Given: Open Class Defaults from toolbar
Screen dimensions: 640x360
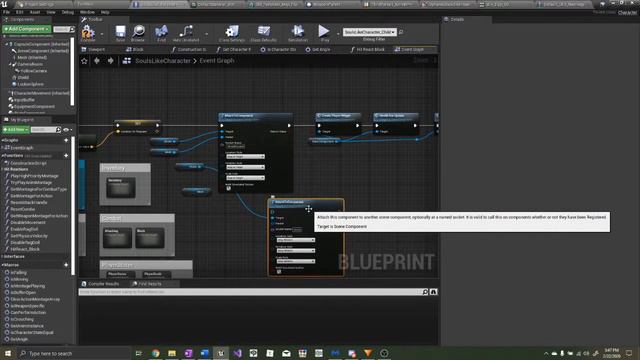Looking at the screenshot, I should coord(264,33).
